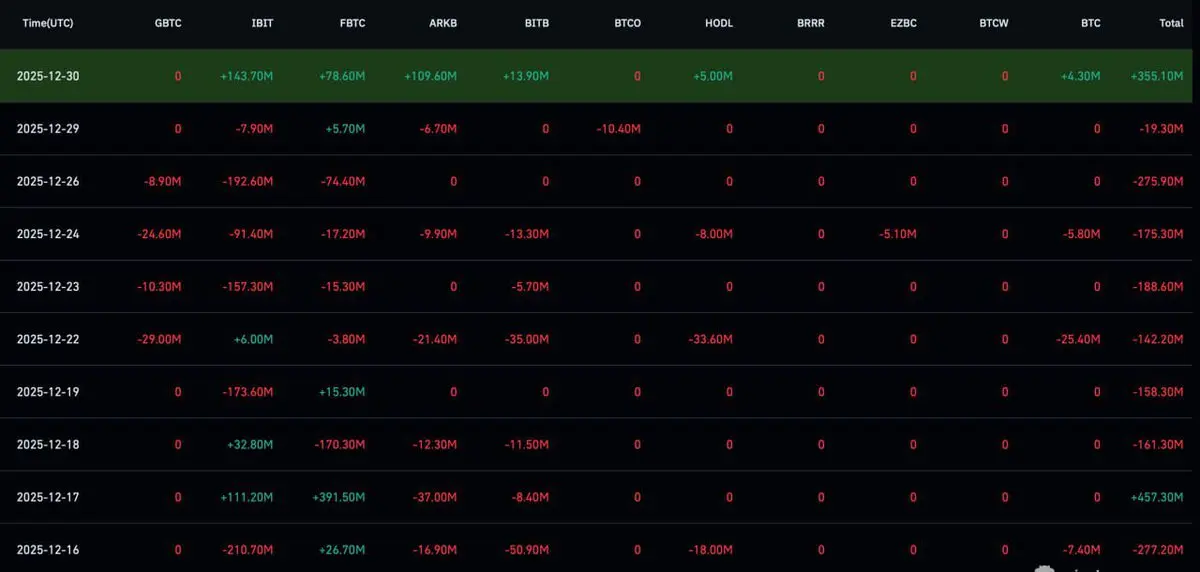1200x572 pixels.
Task: Select the +4.30M BTC value
Action: [x=1083, y=76]
